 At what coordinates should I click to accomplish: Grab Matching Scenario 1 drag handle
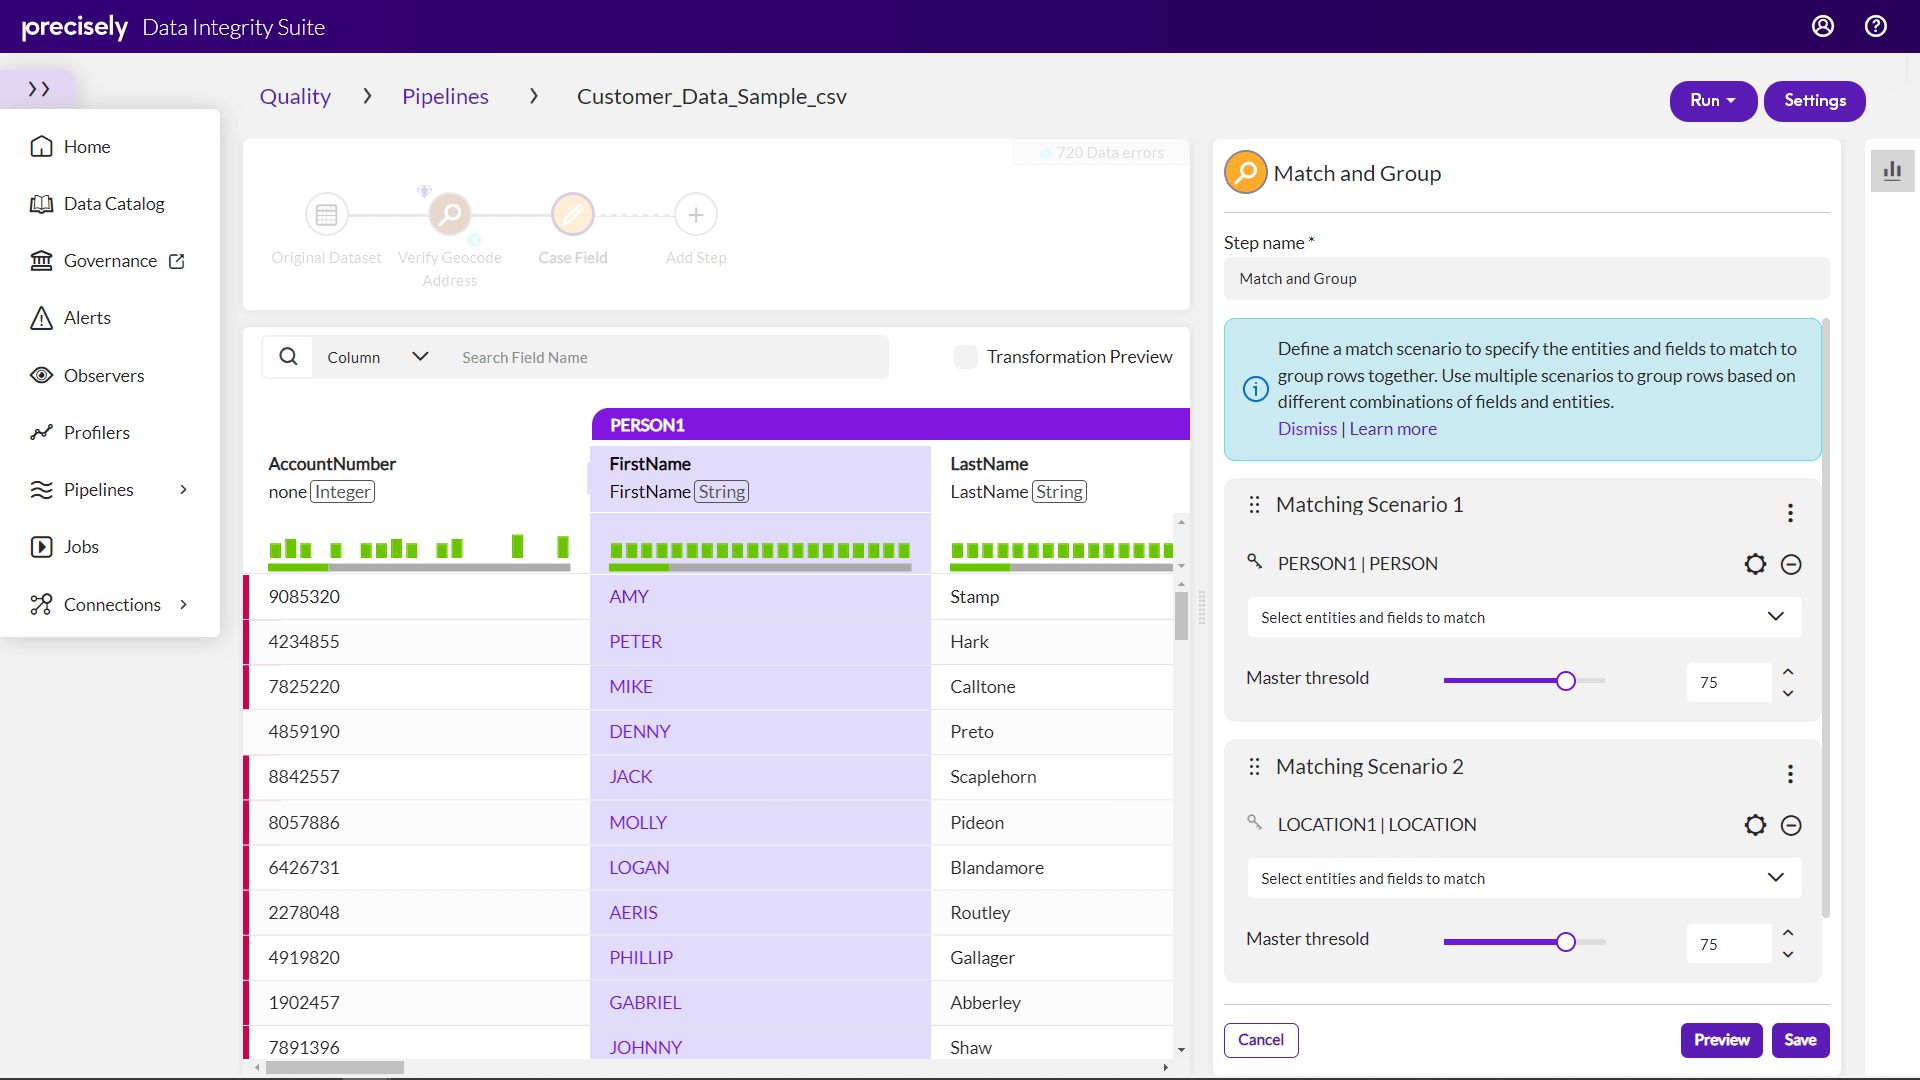coord(1254,506)
